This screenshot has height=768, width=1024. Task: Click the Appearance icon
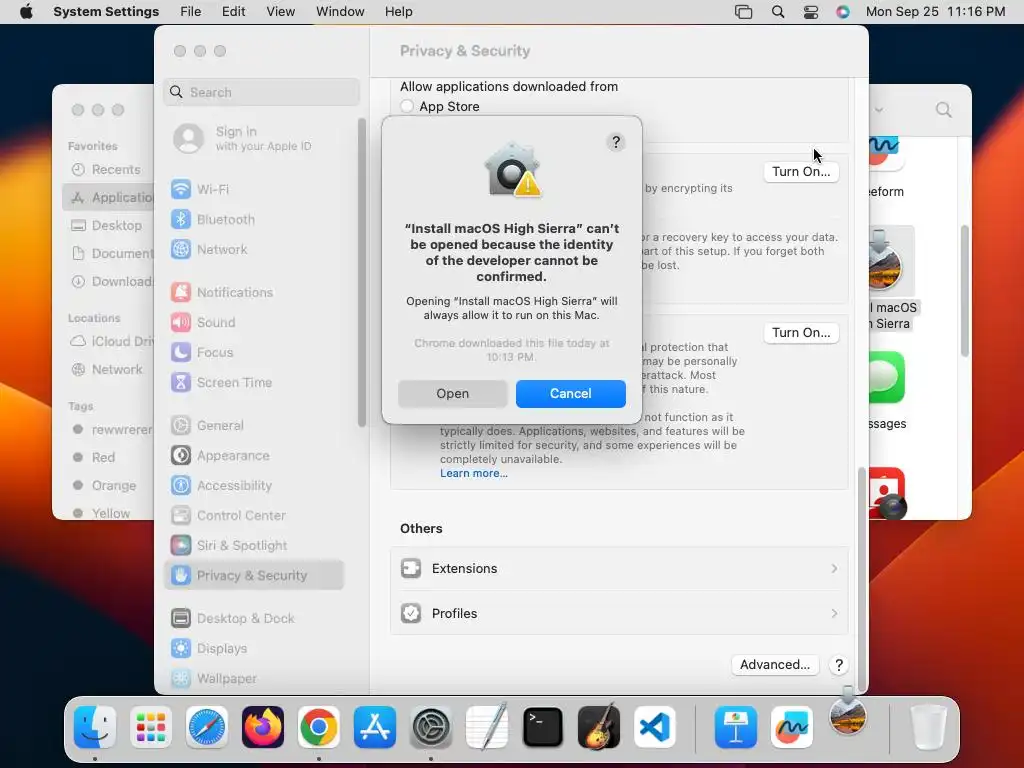(181, 456)
